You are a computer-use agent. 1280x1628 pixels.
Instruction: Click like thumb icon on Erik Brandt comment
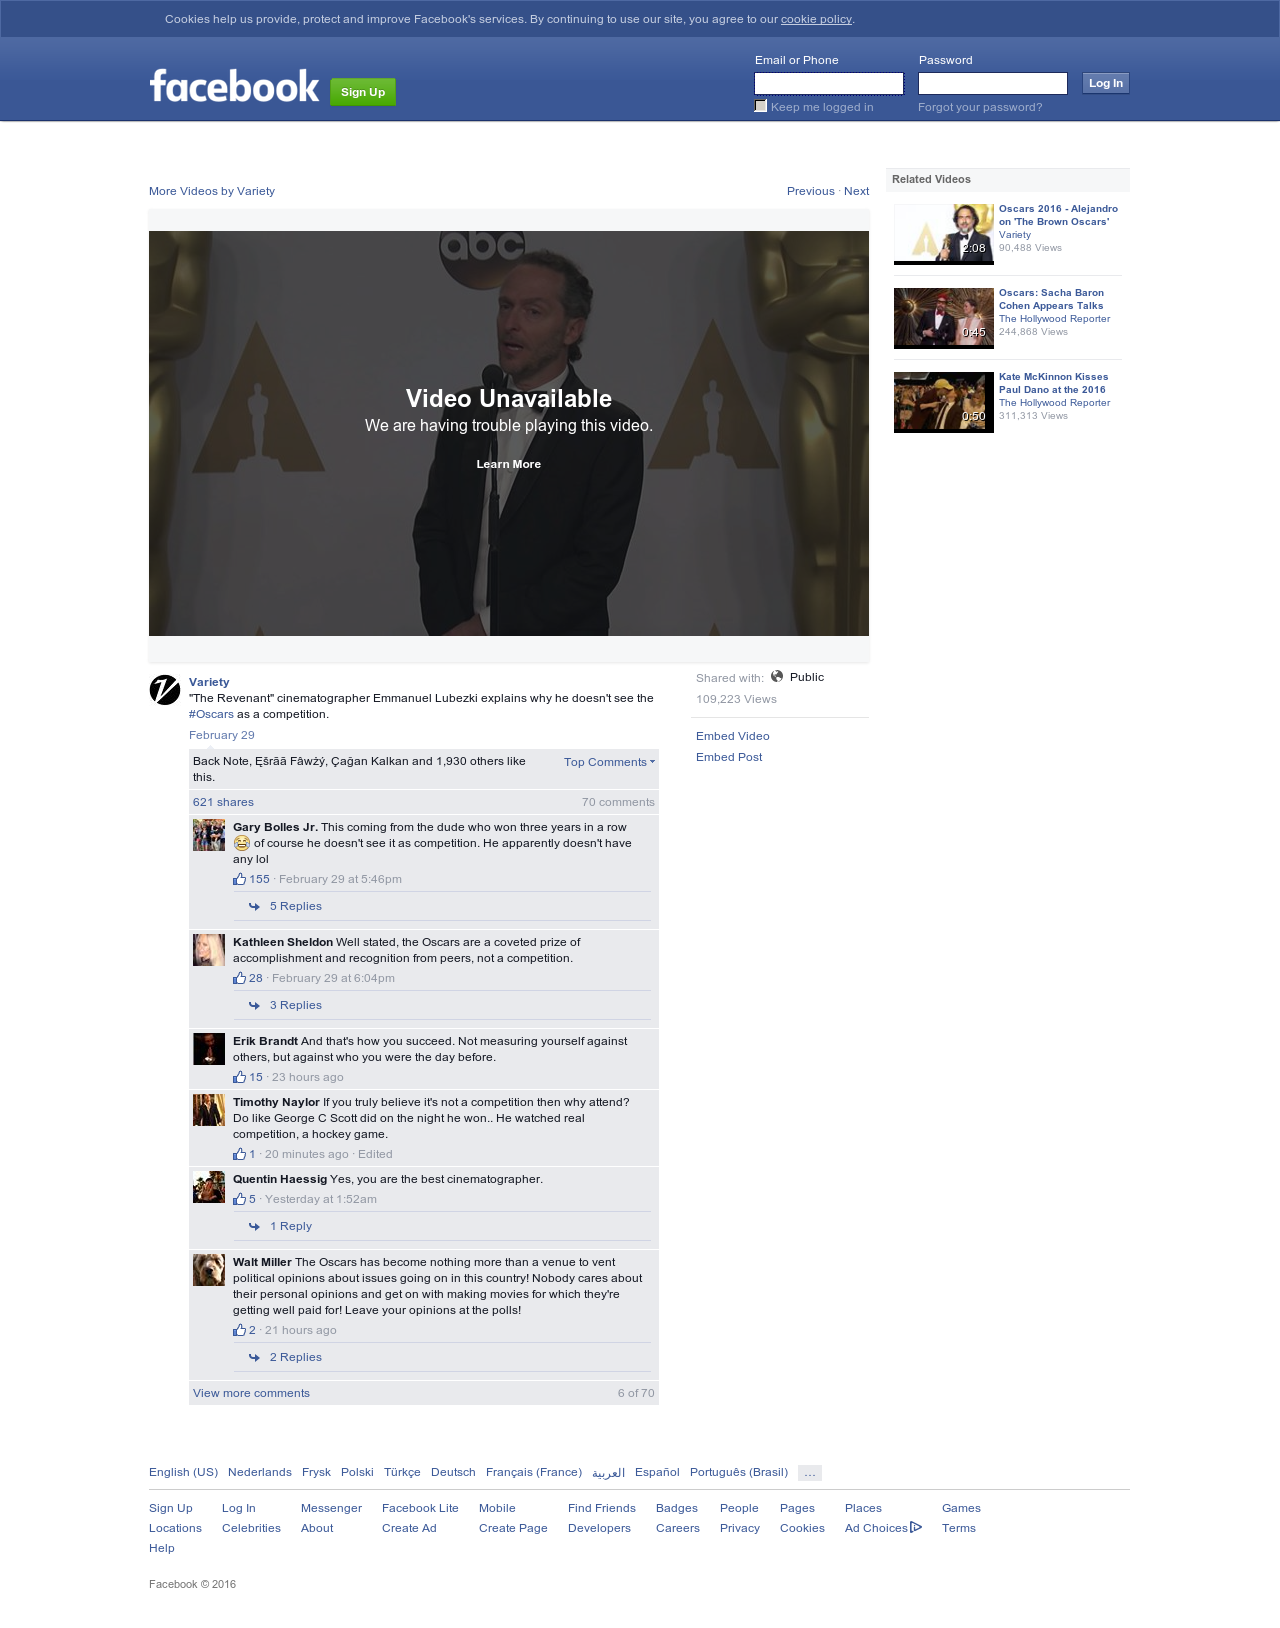point(239,1077)
